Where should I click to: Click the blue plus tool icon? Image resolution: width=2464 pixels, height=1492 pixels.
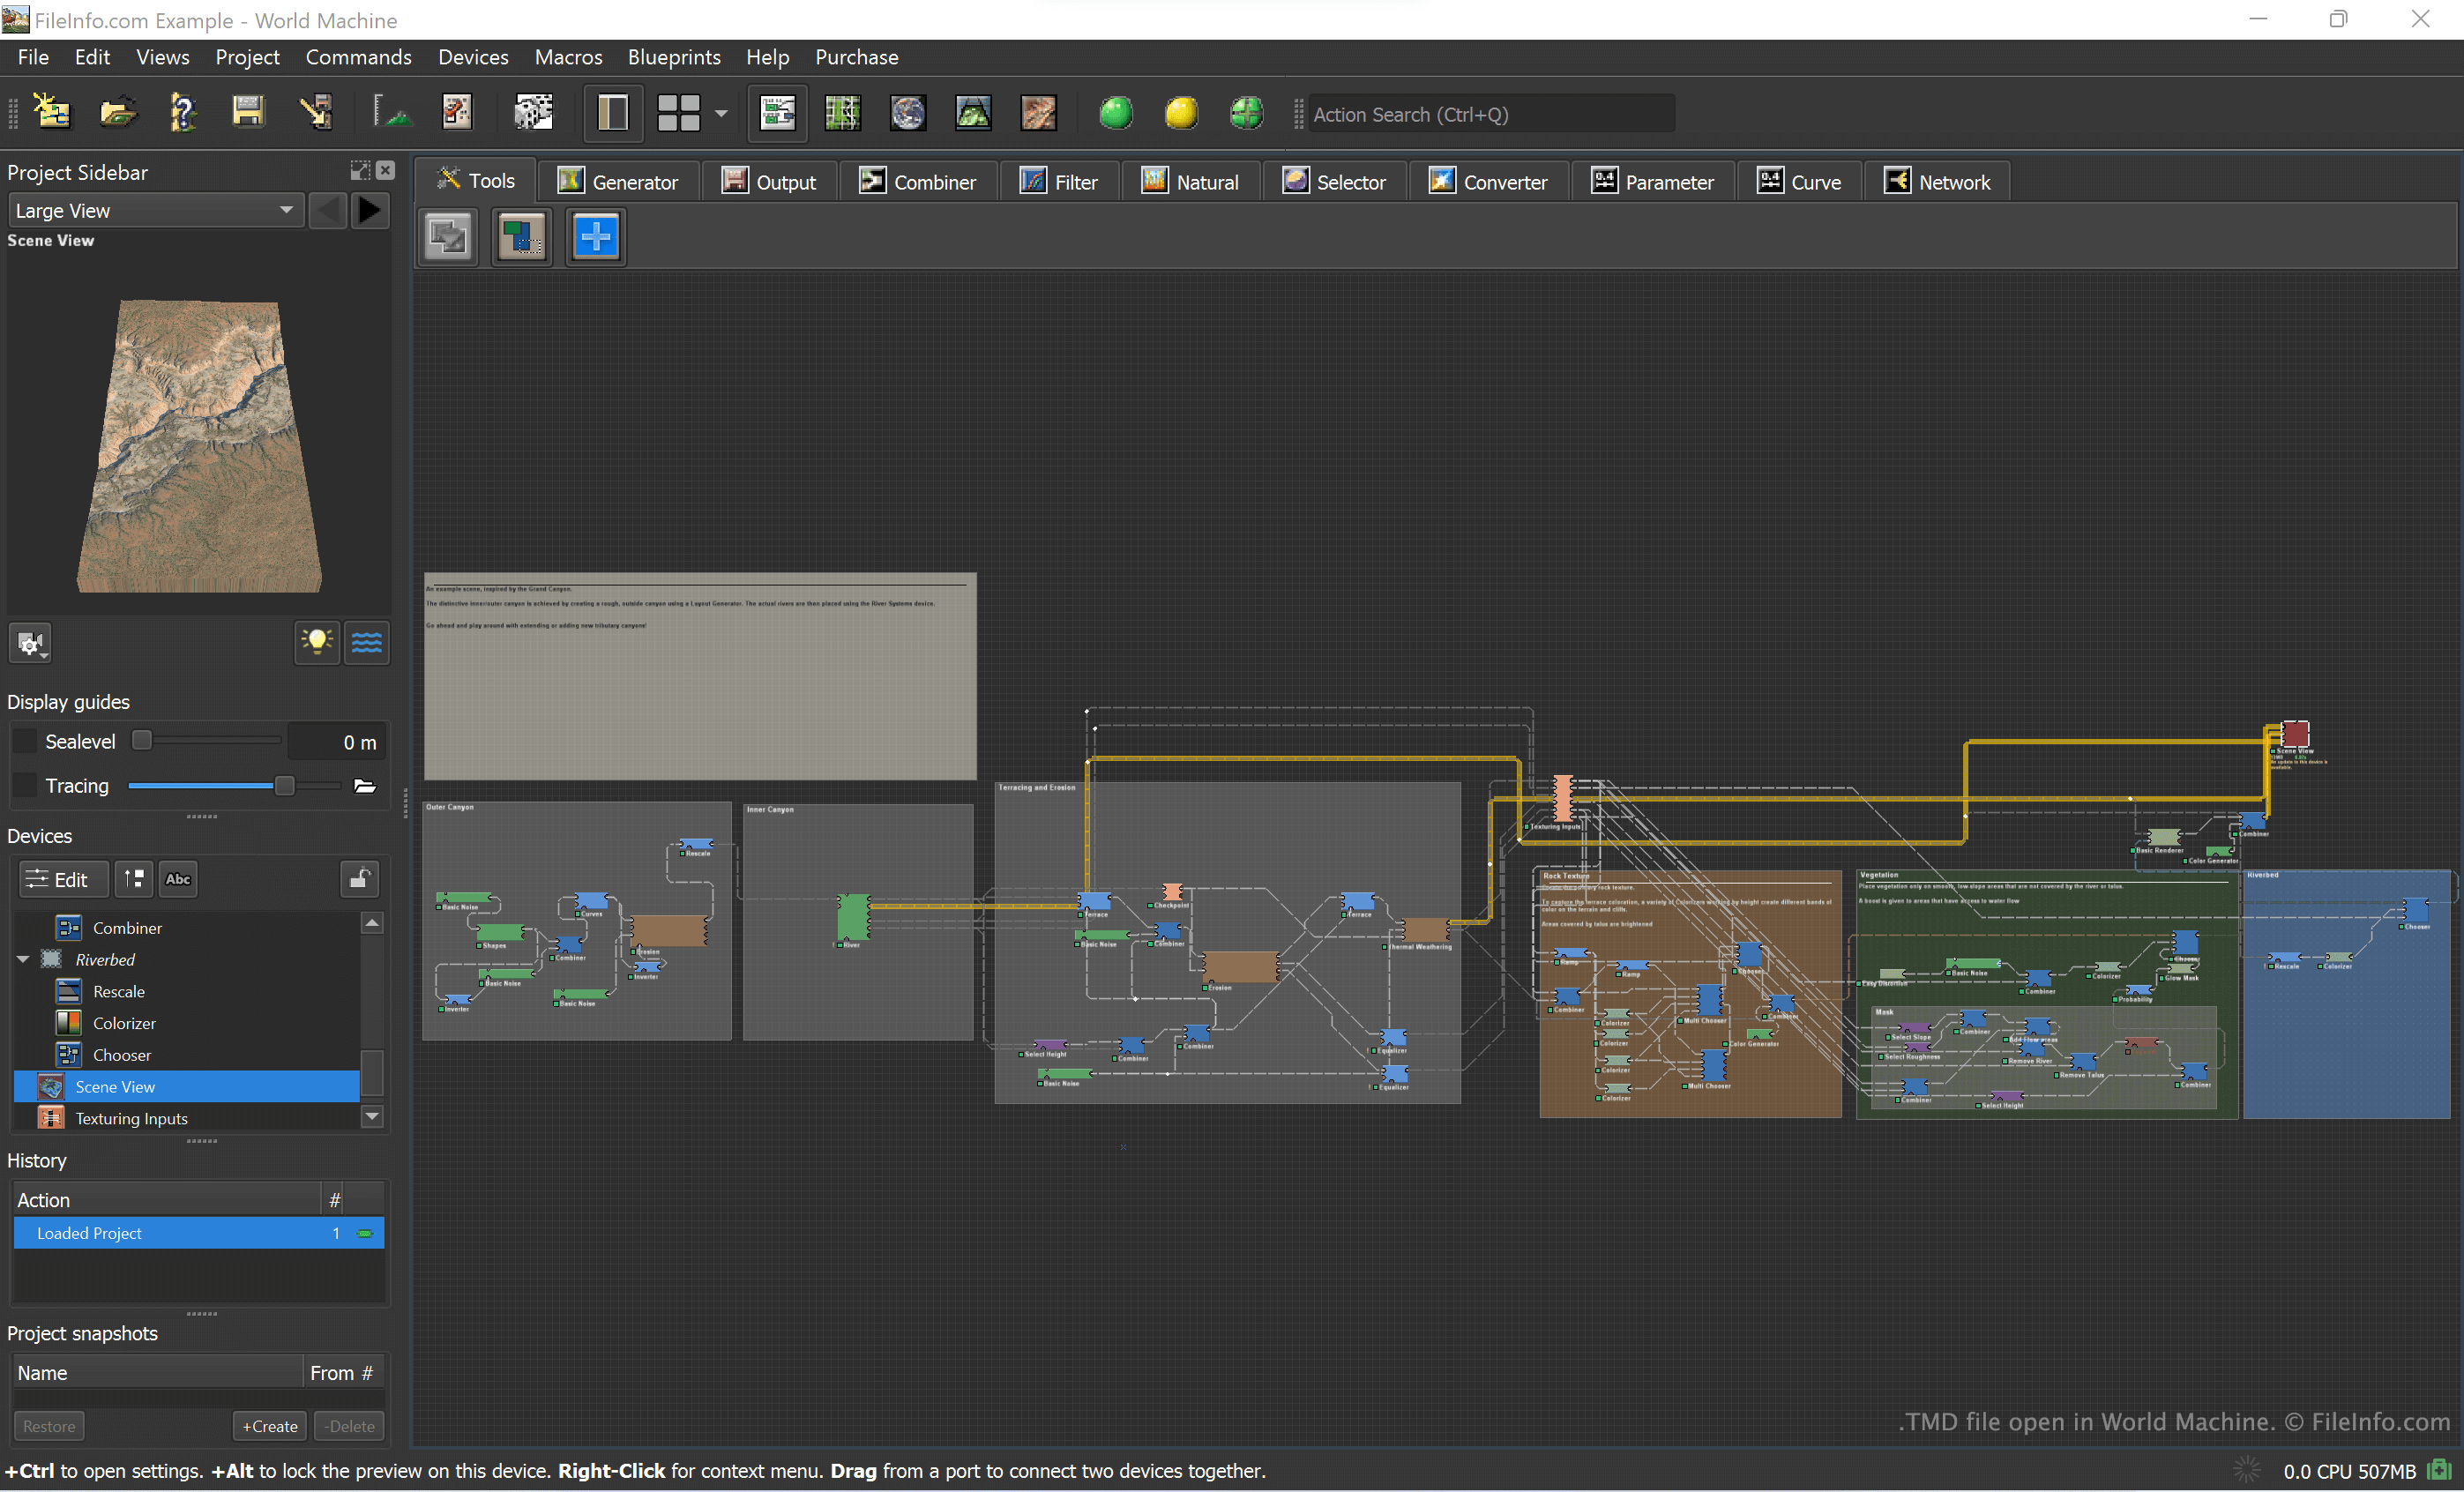pos(595,237)
